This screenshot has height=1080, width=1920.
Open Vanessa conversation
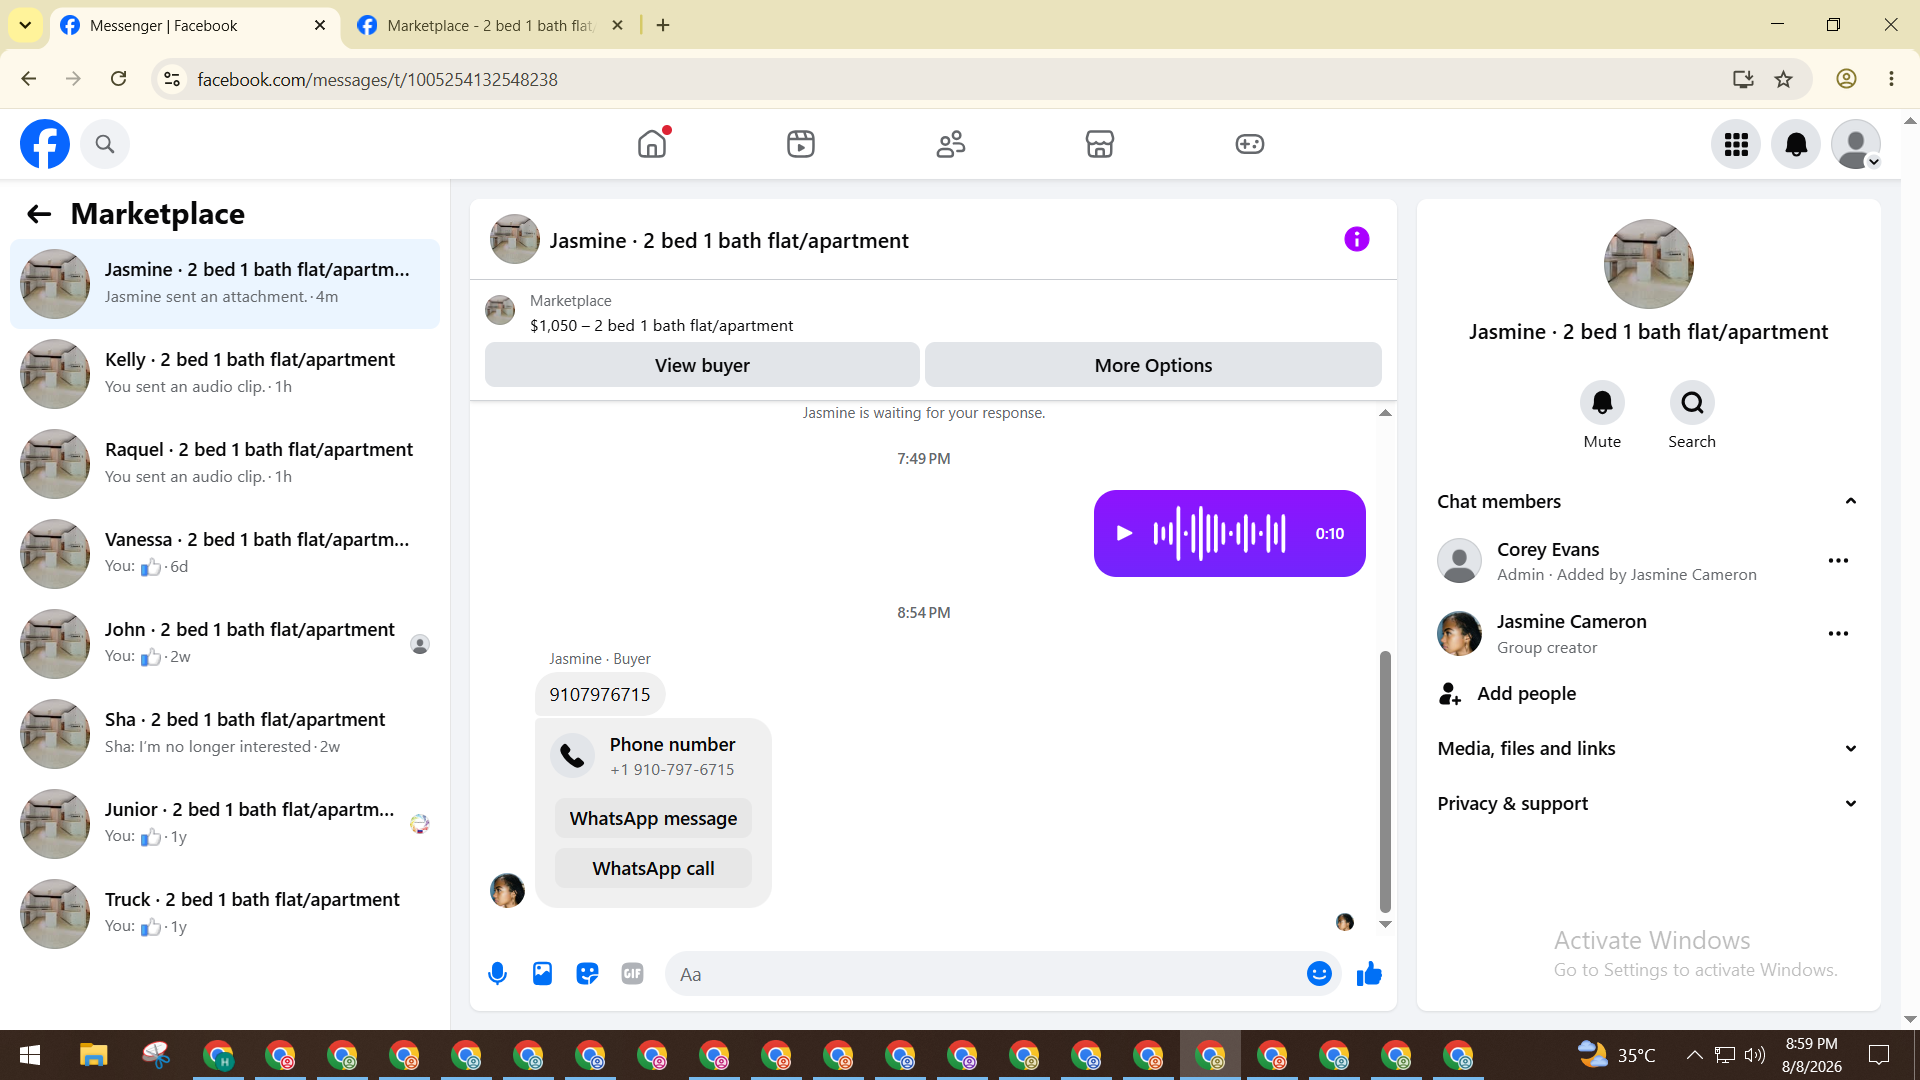[225, 554]
